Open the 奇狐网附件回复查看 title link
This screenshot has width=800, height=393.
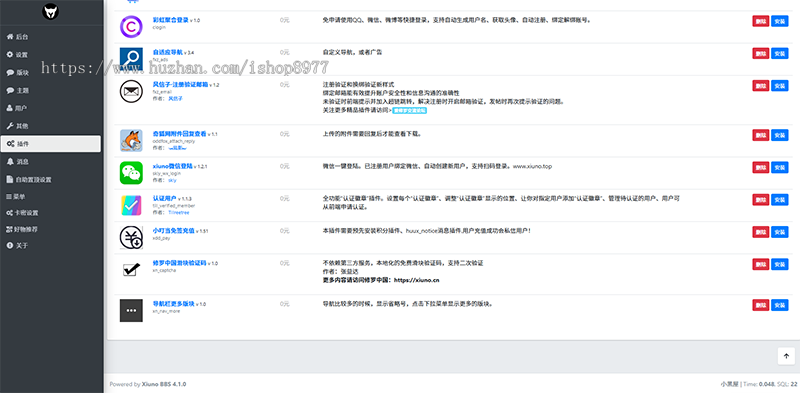point(179,134)
